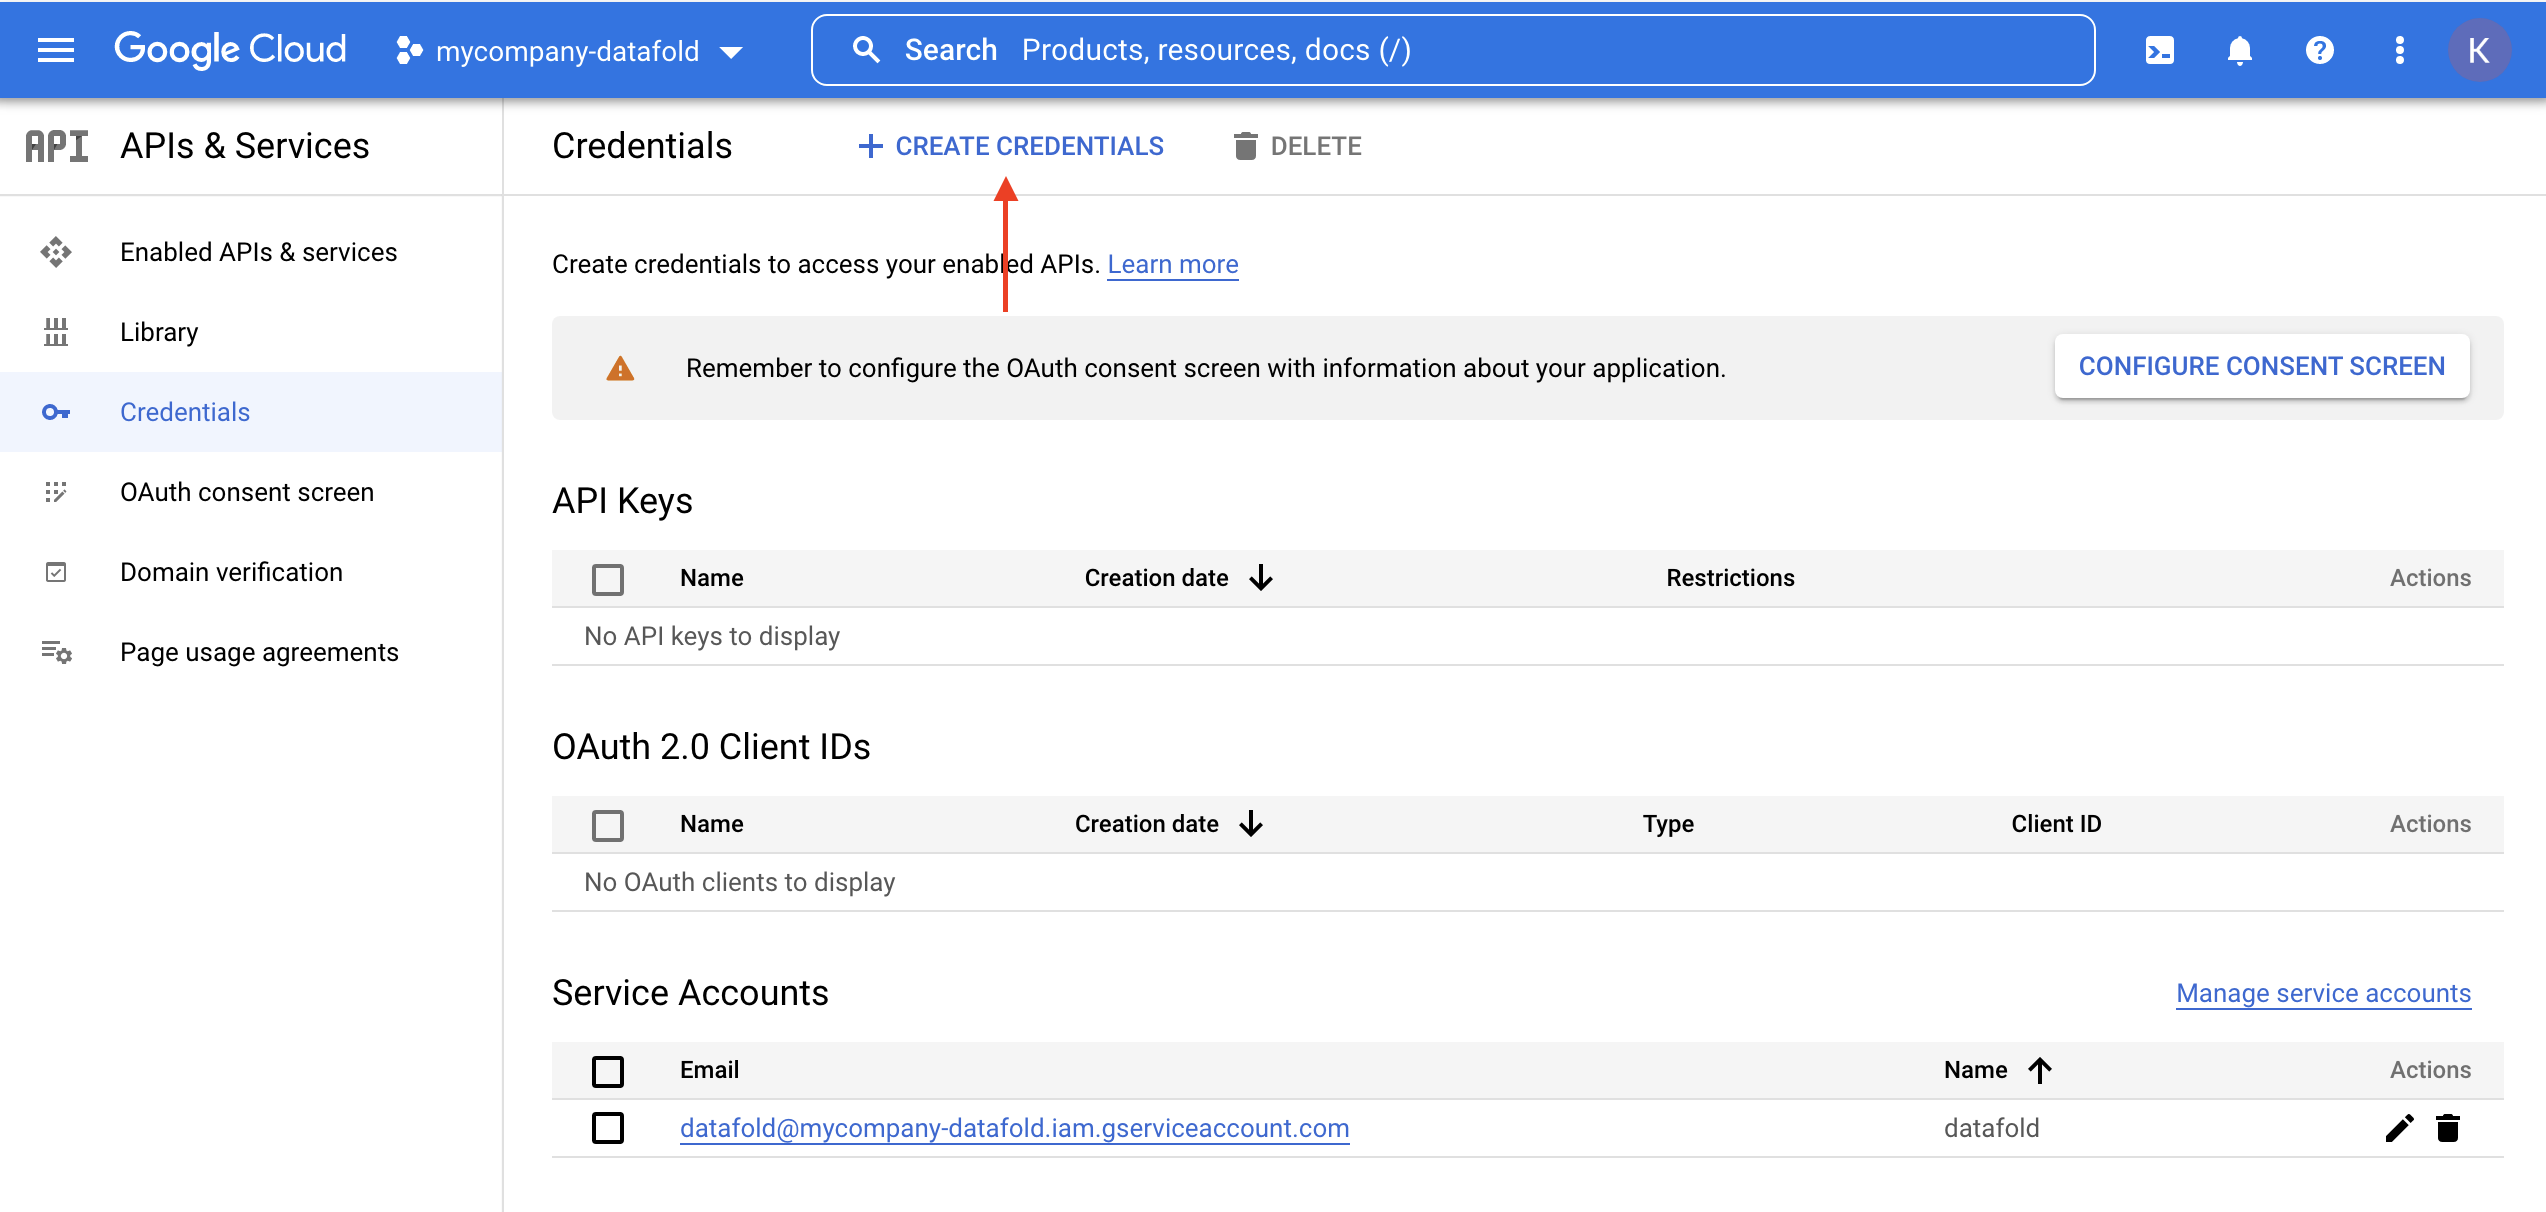Screen dimensions: 2546x1212
Task: Focus the Products, resources, docs search field
Action: coord(1452,50)
